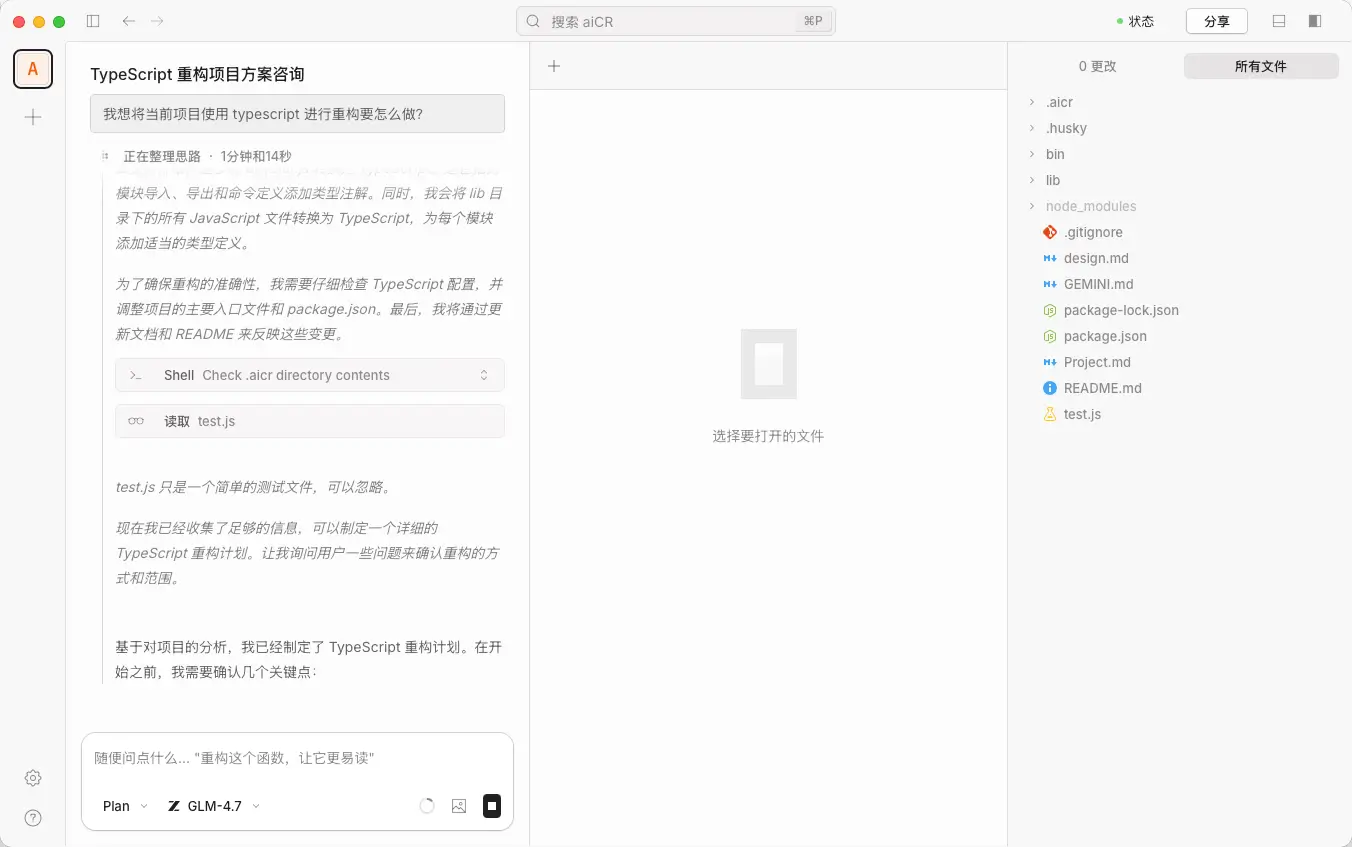Toggle the left sidebar panel icon

[x=93, y=21]
